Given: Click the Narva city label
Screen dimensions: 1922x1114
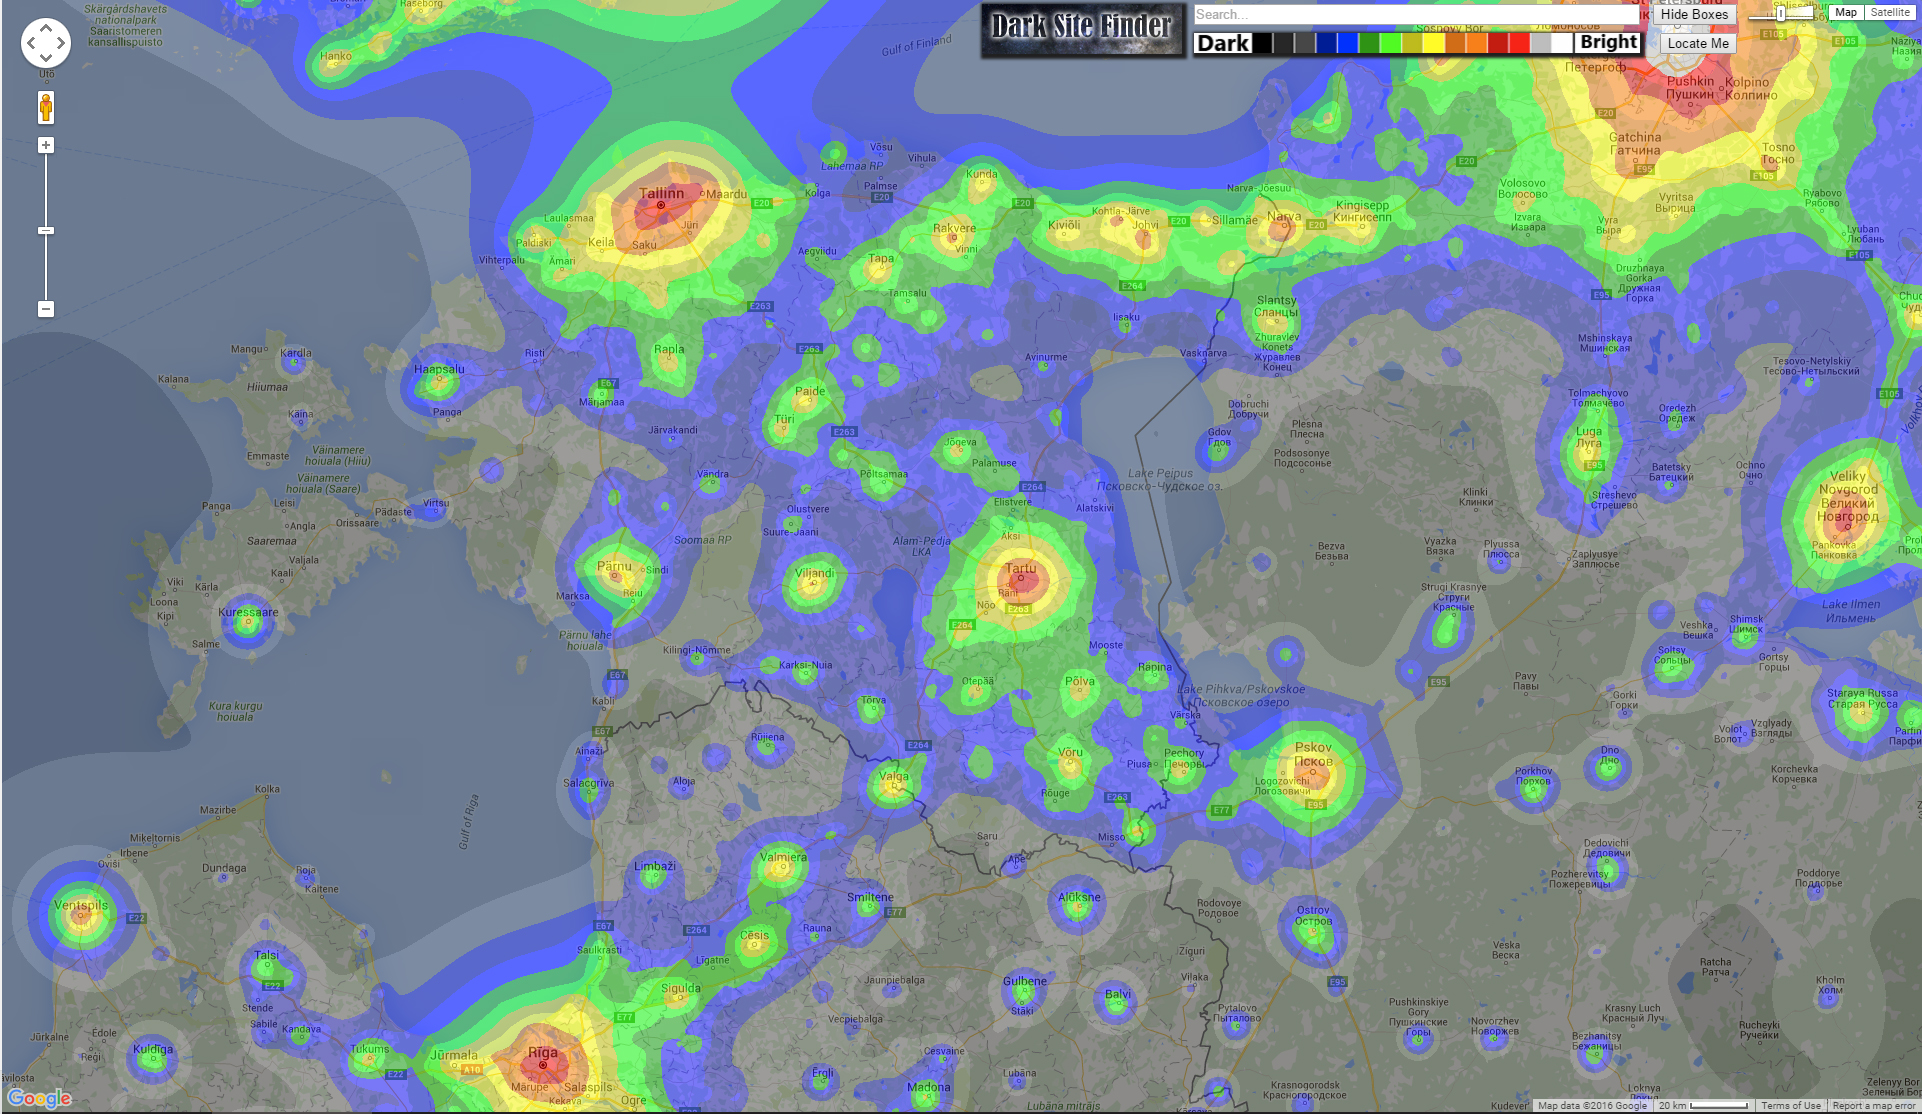Looking at the screenshot, I should (1284, 216).
